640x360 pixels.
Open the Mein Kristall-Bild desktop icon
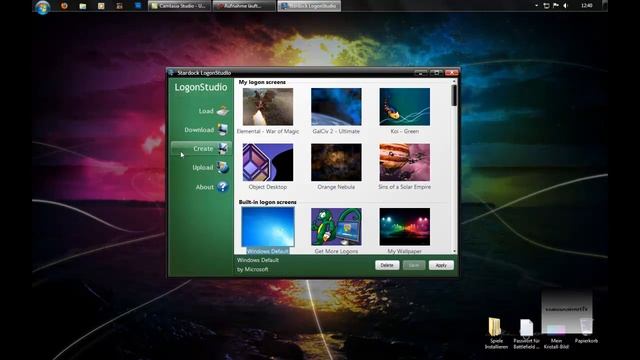(556, 336)
